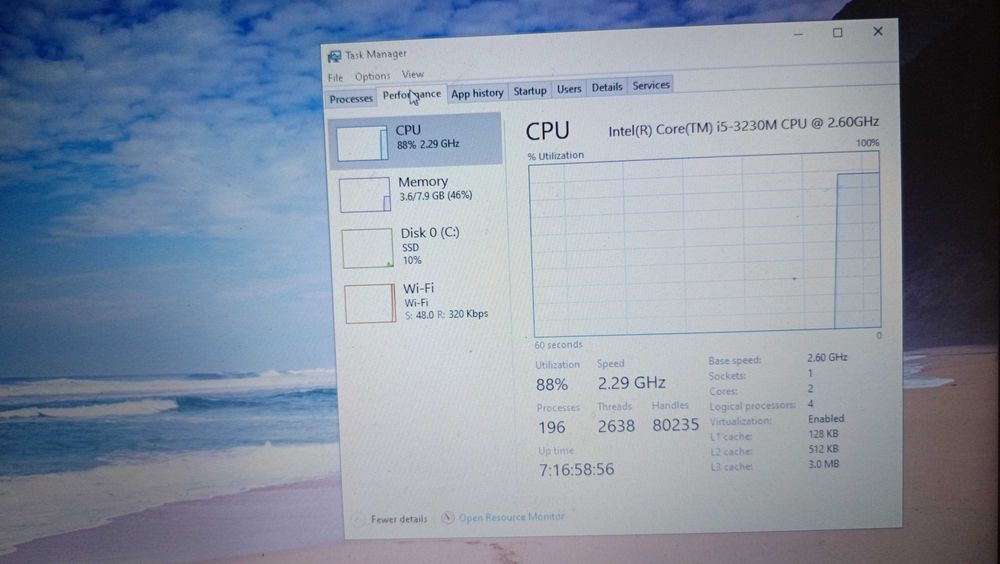This screenshot has width=1000, height=564.
Task: Click the 2638 threads value
Action: click(x=616, y=426)
